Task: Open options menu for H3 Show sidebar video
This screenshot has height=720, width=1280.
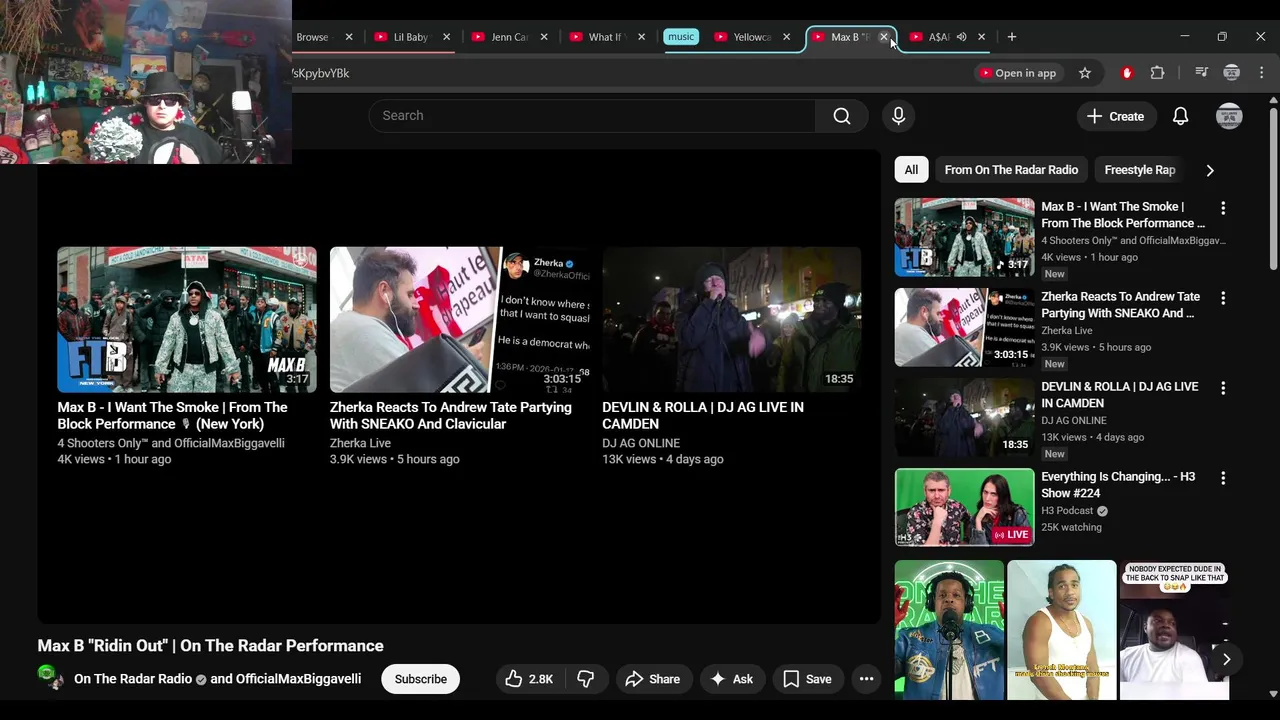Action: point(1222,478)
